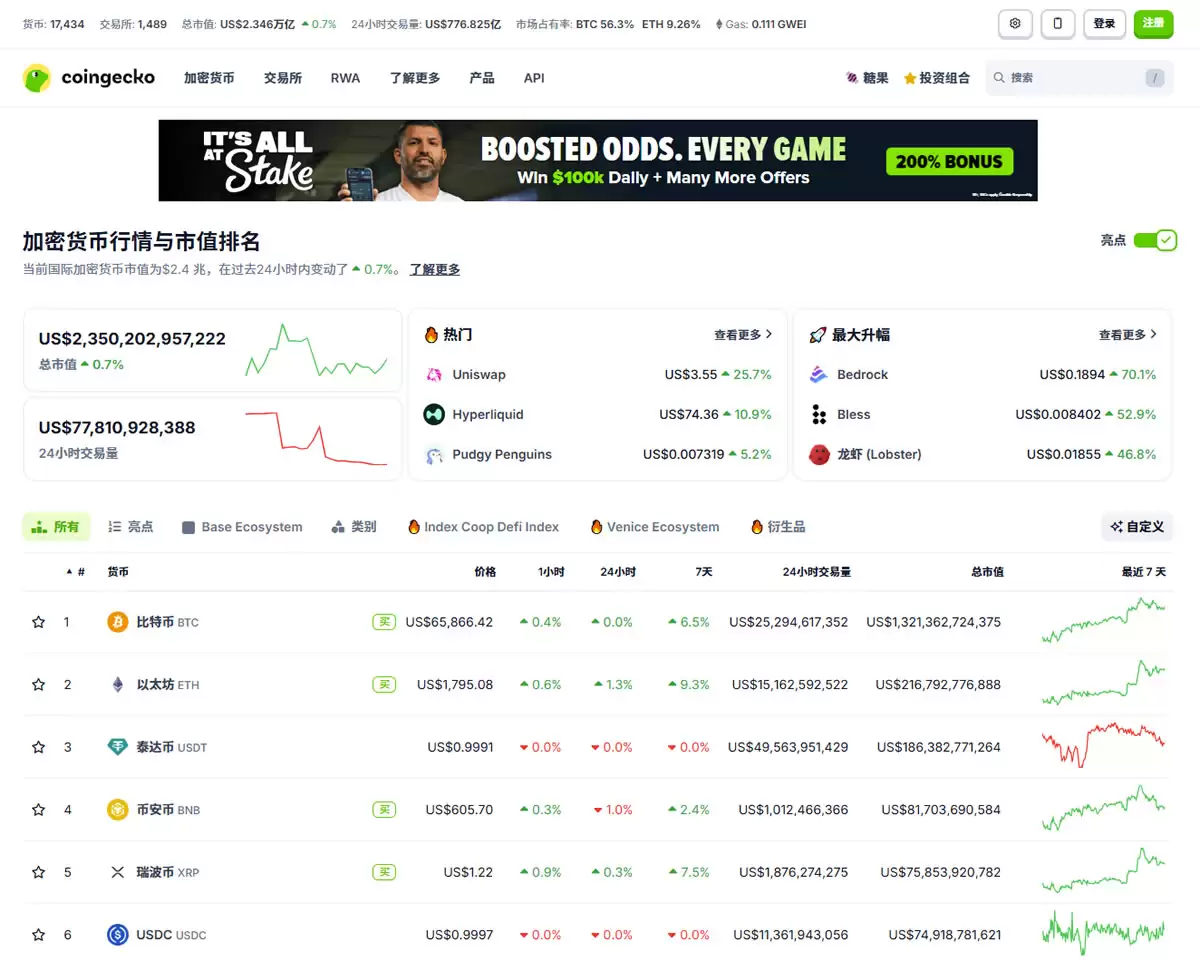The image size is (1200, 962).
Task: Select the 亮点 filter tab
Action: coord(131,527)
